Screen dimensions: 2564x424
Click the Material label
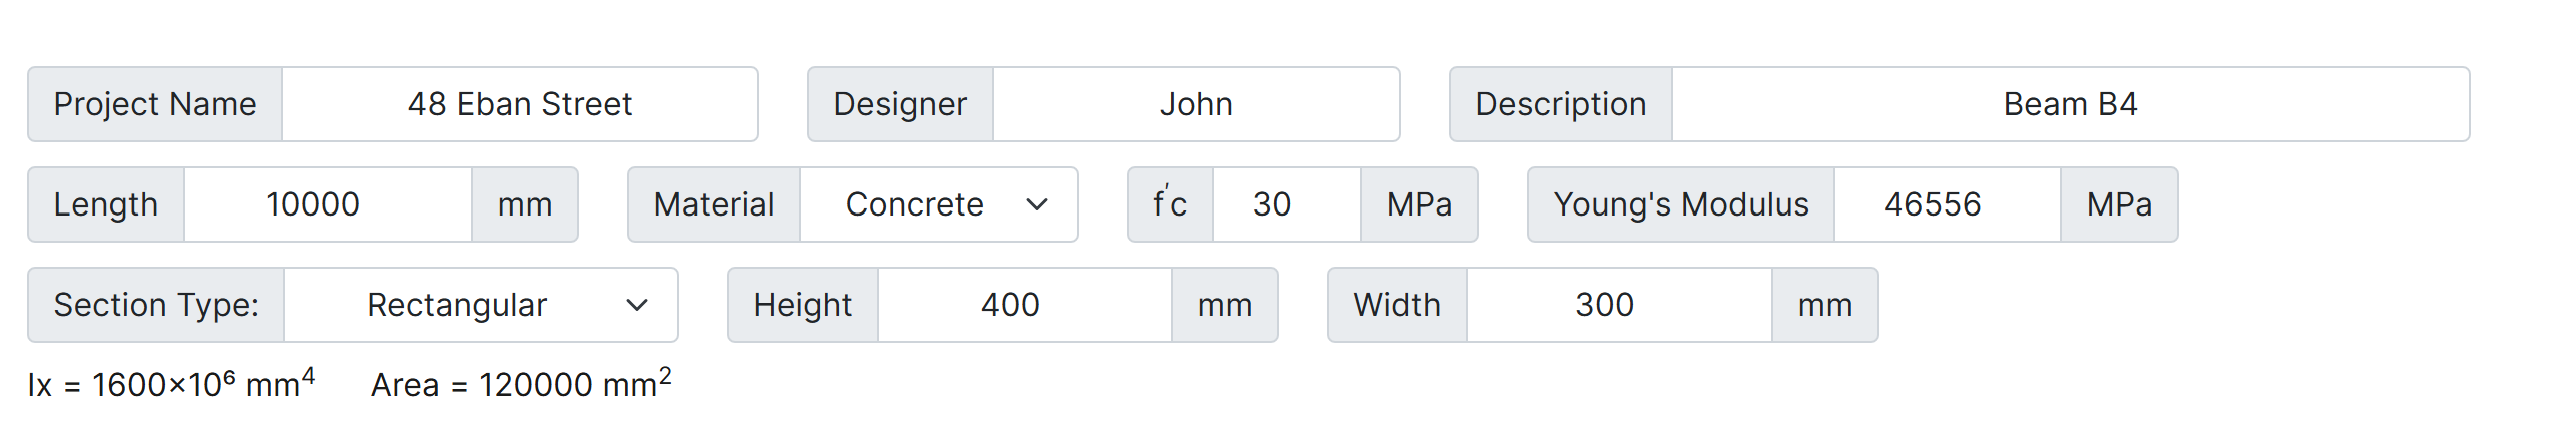tap(714, 204)
